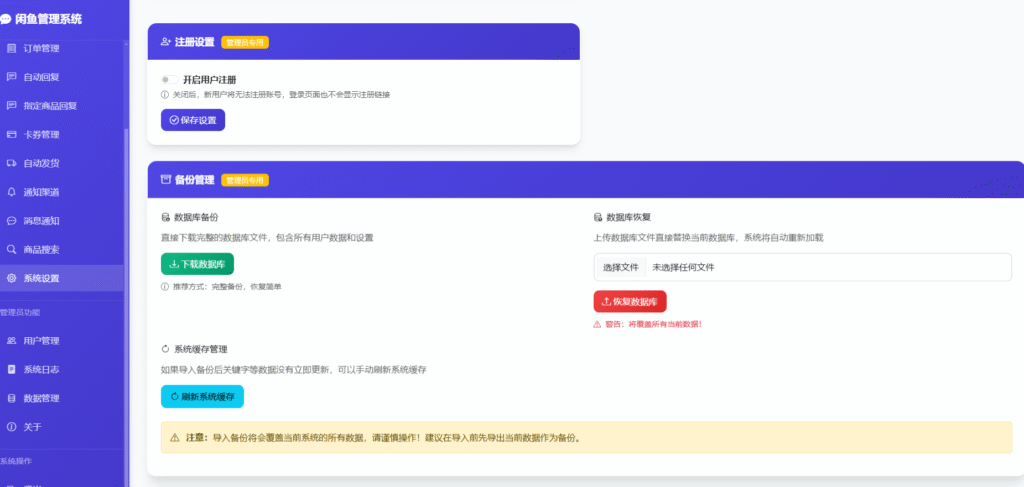Image resolution: width=1024 pixels, height=487 pixels.
Task: Navigate to 数据管理
Action: (x=61, y=398)
